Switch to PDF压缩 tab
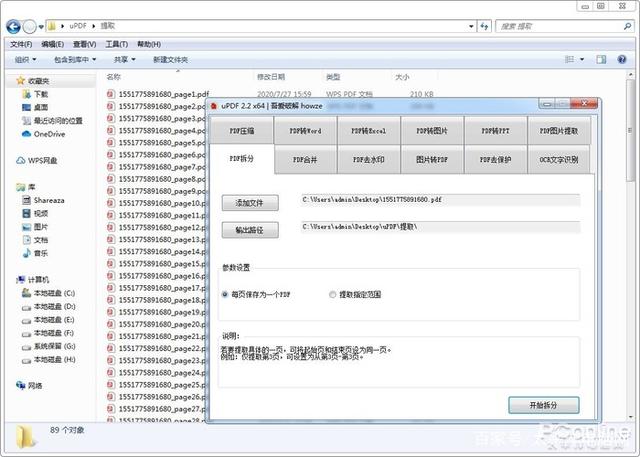The image size is (640, 457). 242,131
